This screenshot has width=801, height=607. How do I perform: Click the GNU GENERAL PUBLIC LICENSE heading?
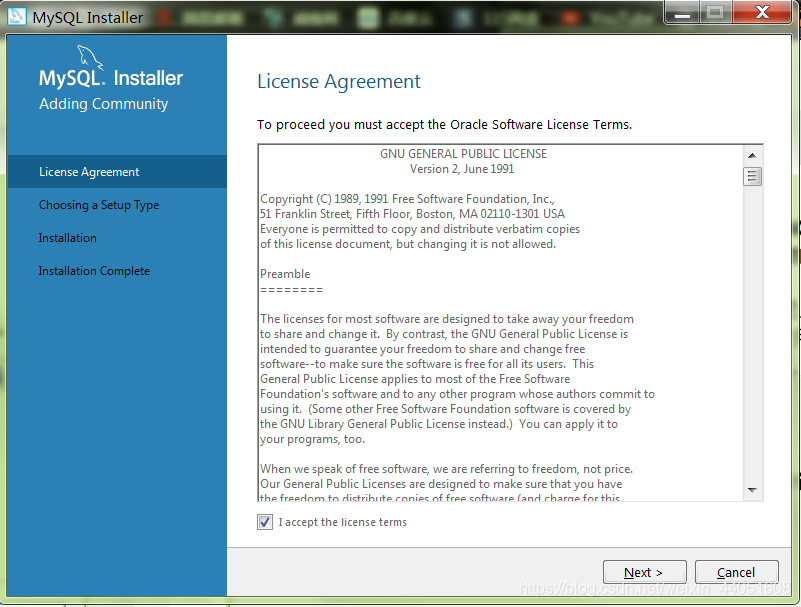(463, 154)
